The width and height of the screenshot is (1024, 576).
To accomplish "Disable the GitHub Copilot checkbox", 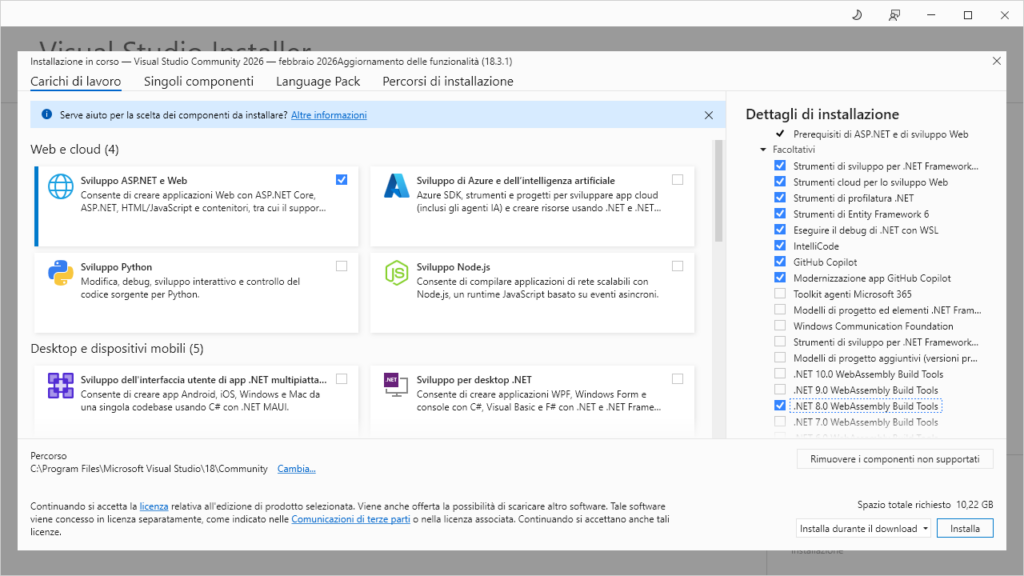I will pos(780,261).
